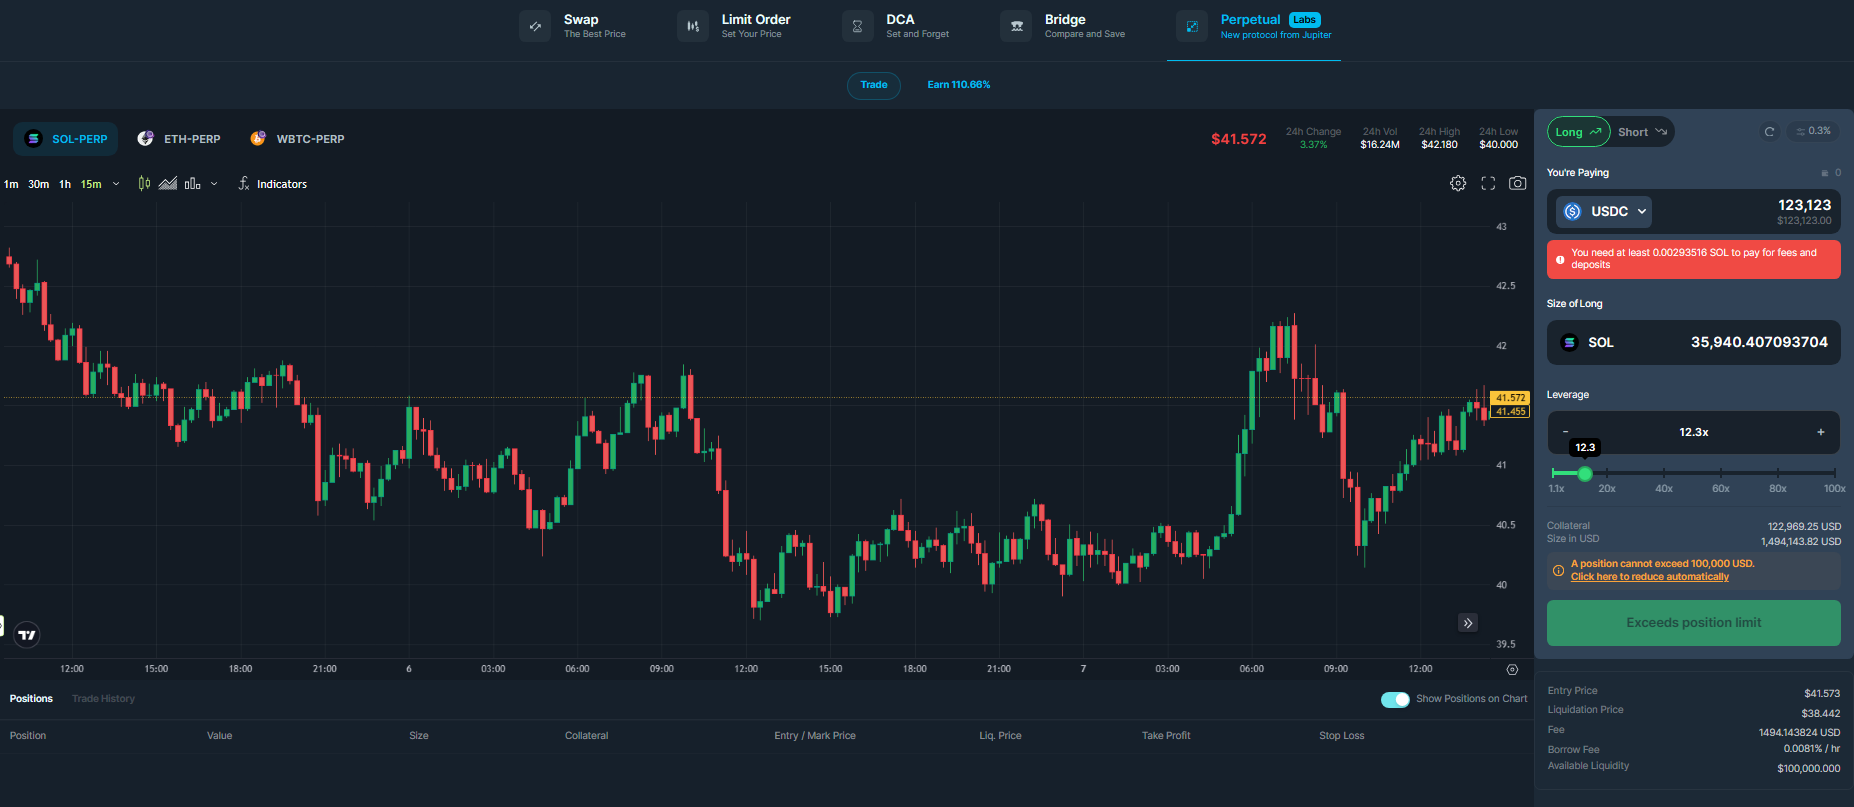Select the area chart style icon
The height and width of the screenshot is (807, 1854).
pos(168,183)
